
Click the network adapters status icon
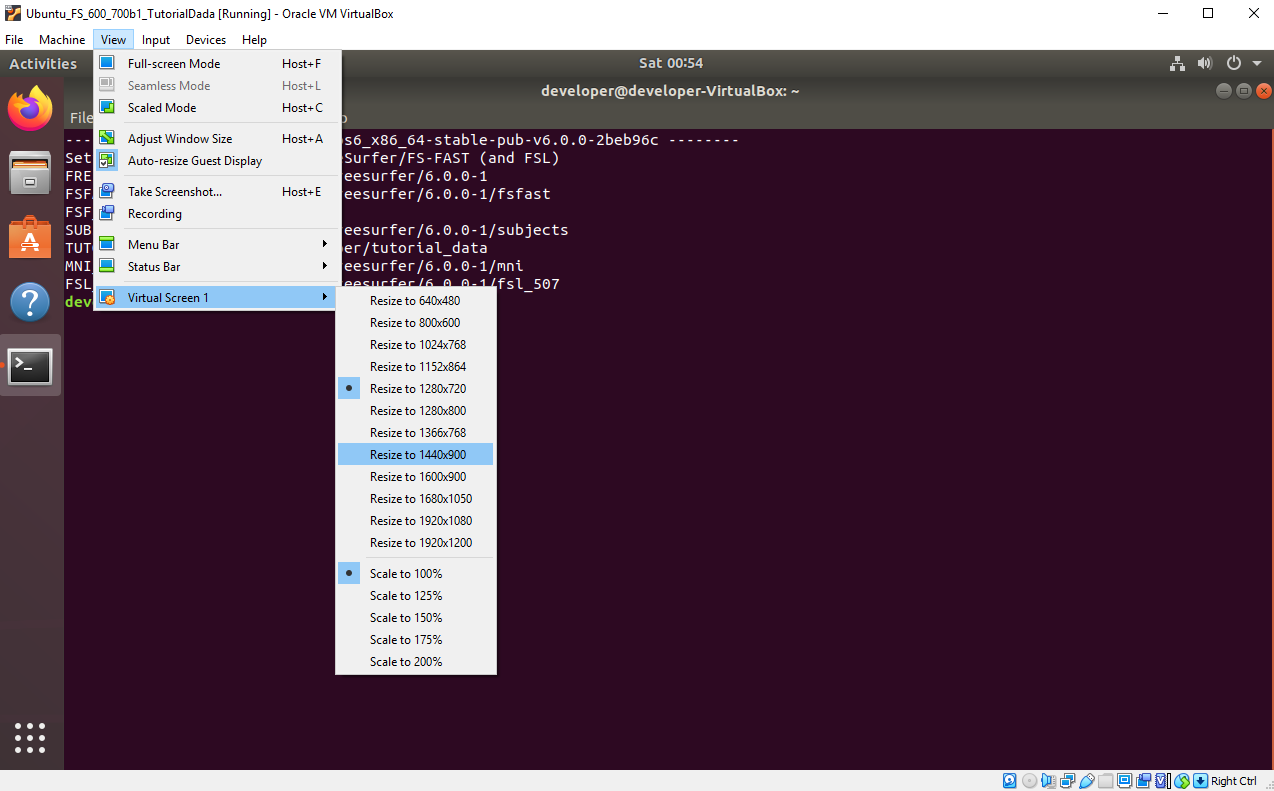tap(1067, 781)
